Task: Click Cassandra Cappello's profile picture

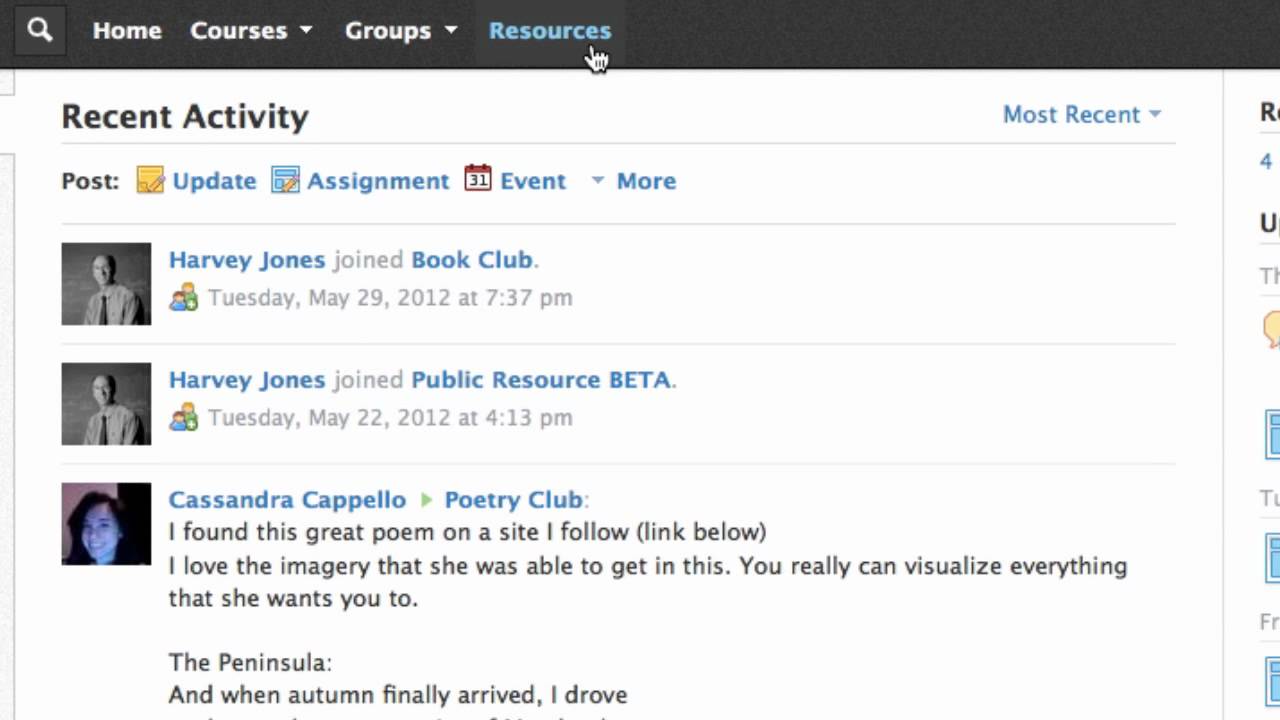Action: pyautogui.click(x=106, y=524)
